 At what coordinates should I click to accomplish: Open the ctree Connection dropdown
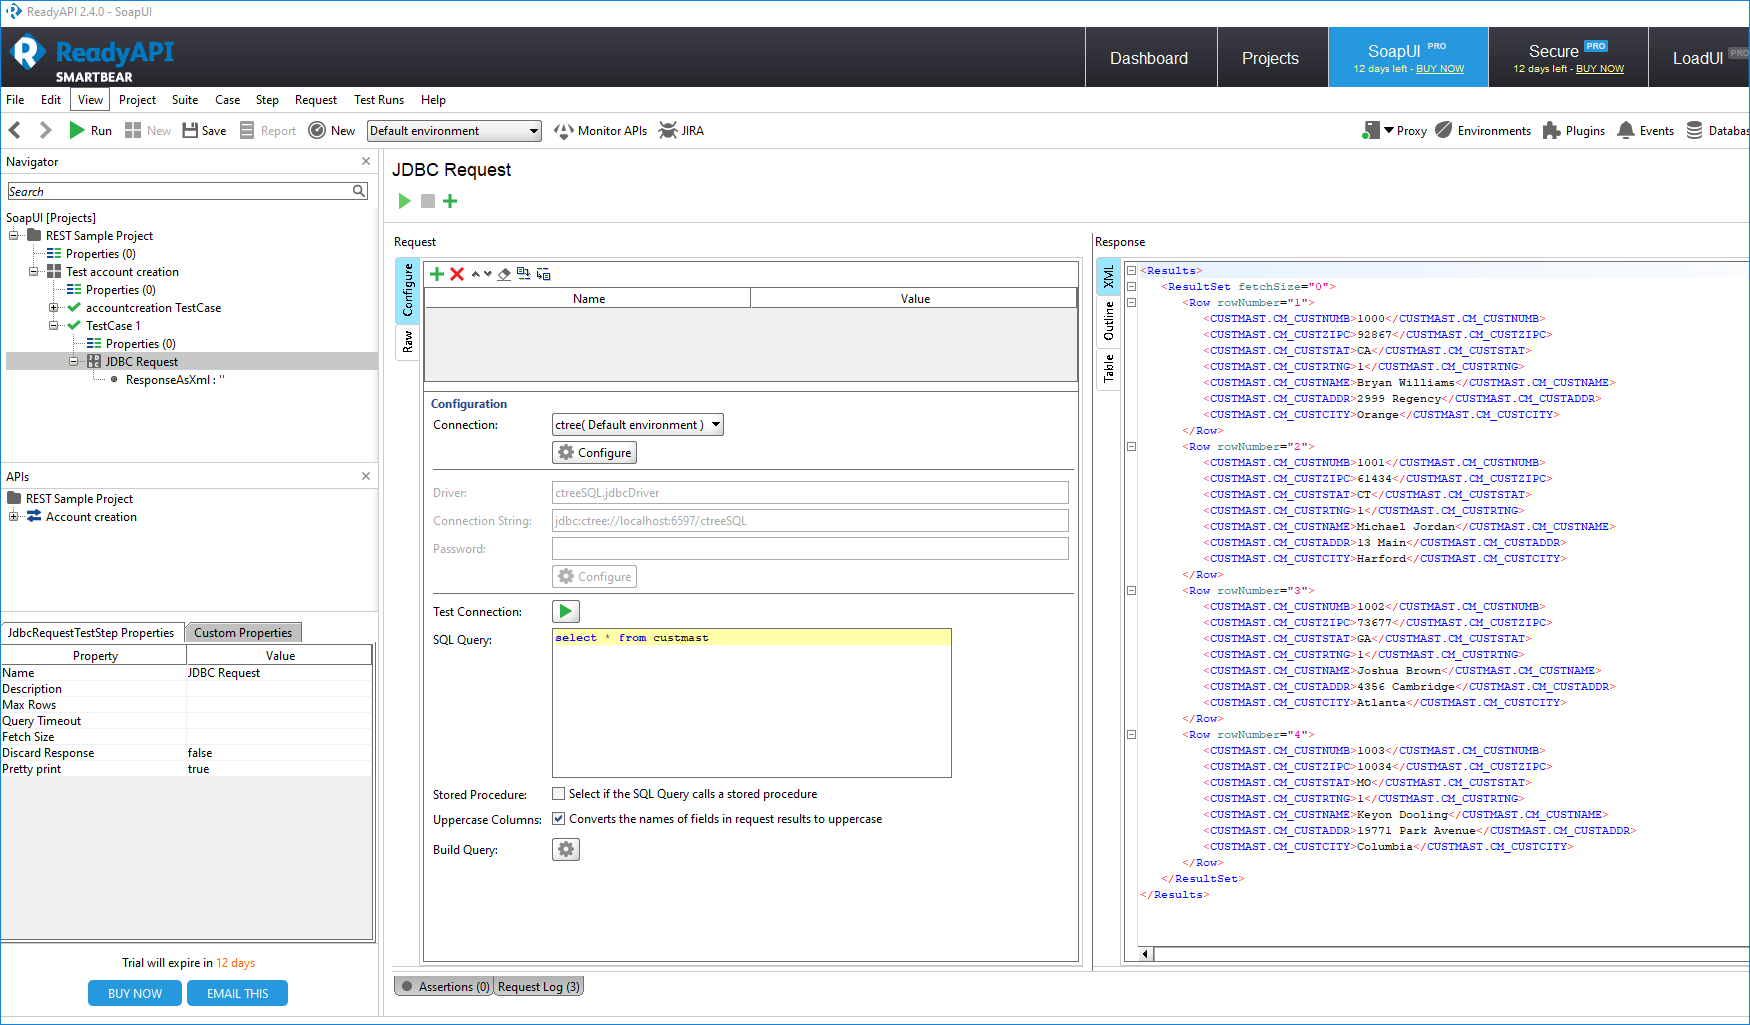[638, 425]
